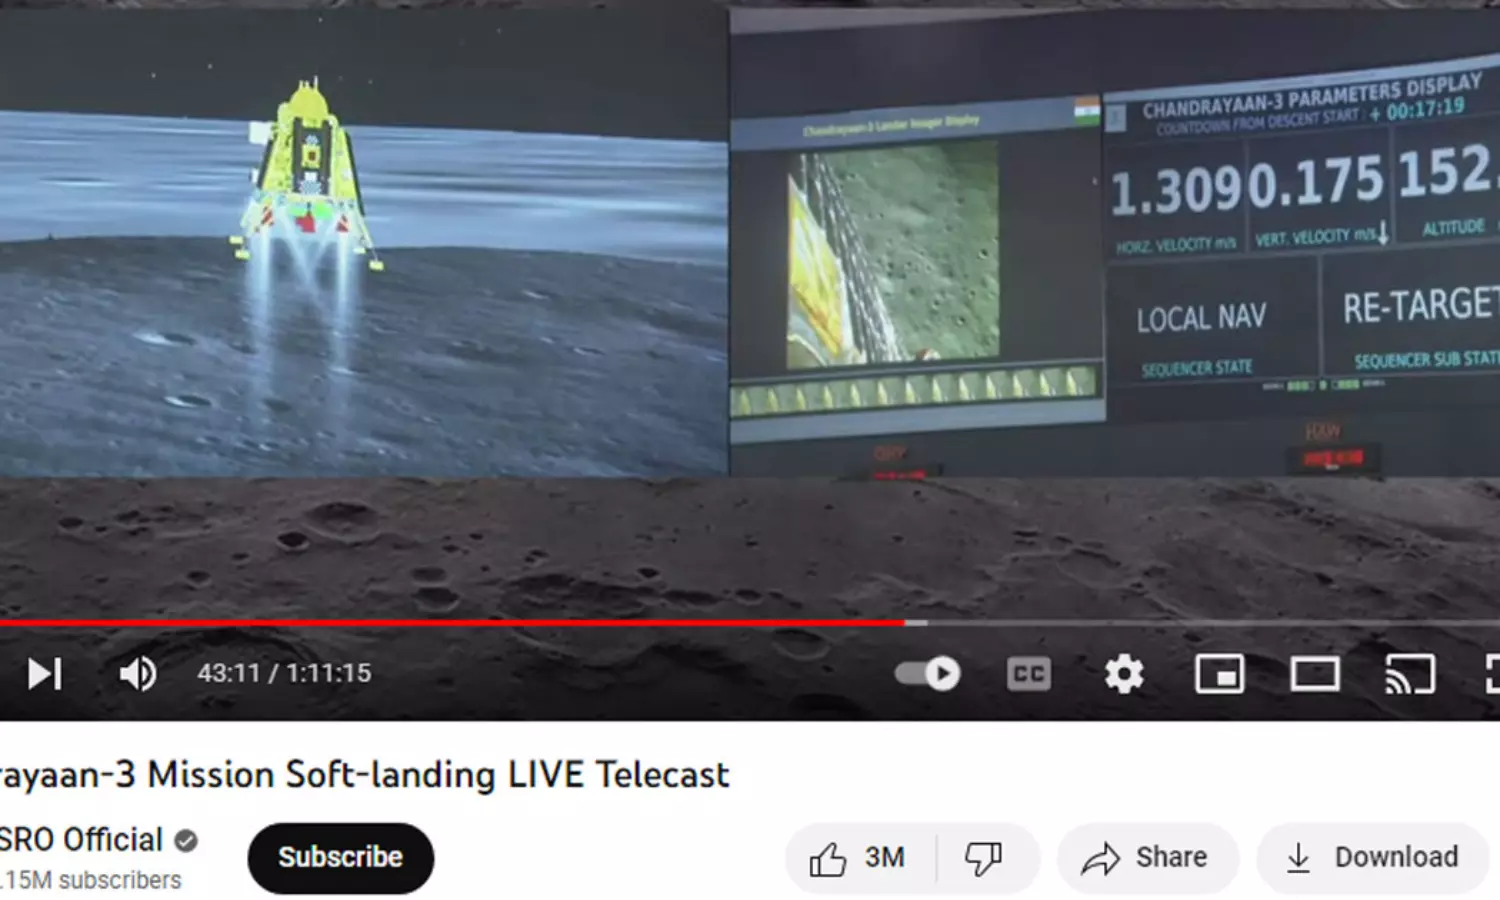
Task: Click the verified badge next to channel name
Action: click(186, 840)
